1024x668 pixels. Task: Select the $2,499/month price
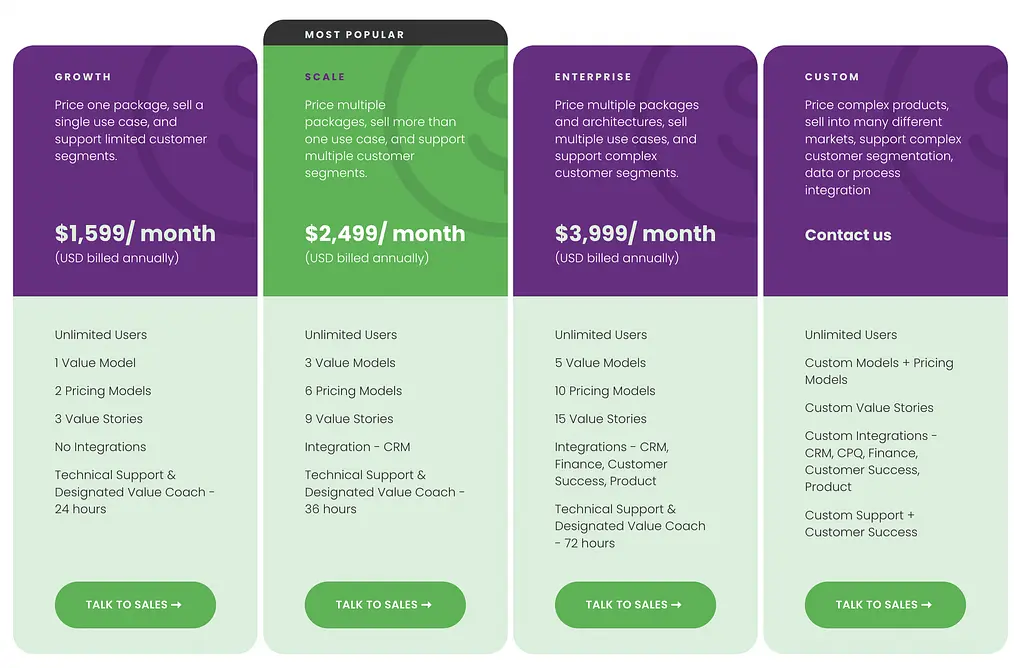coord(385,234)
